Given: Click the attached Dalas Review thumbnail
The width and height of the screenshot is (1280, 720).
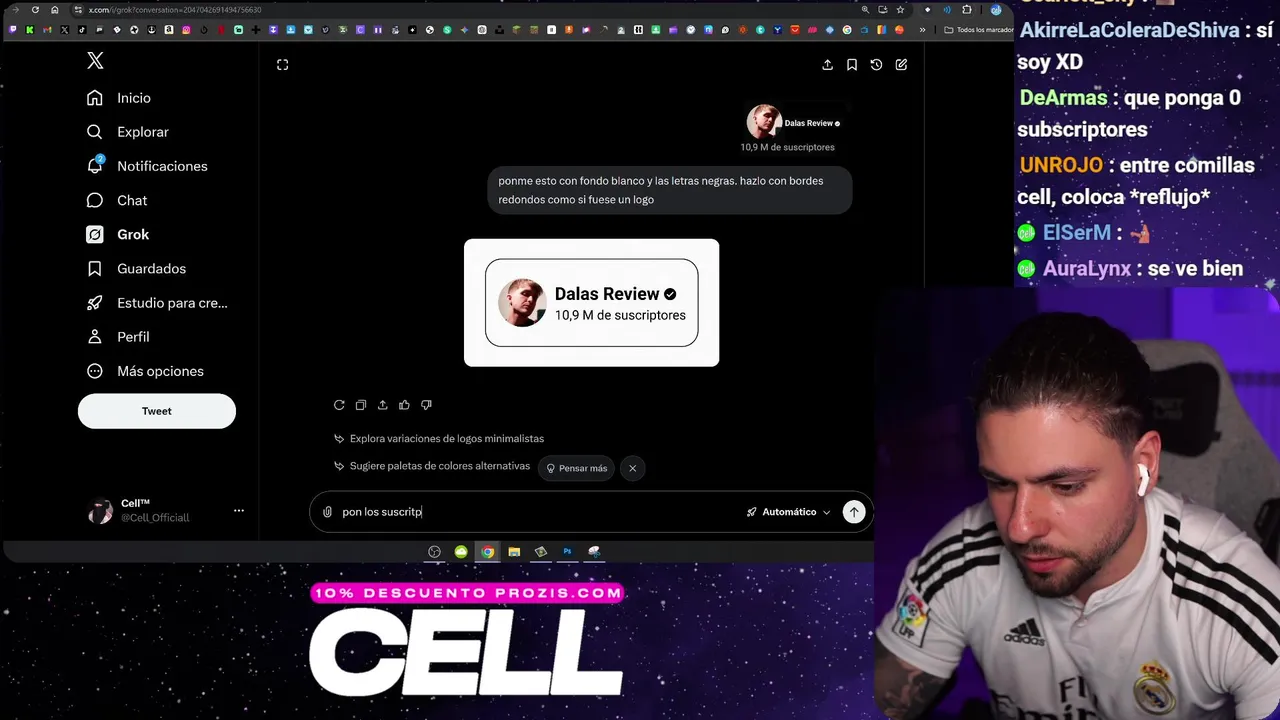Looking at the screenshot, I should click(x=796, y=129).
